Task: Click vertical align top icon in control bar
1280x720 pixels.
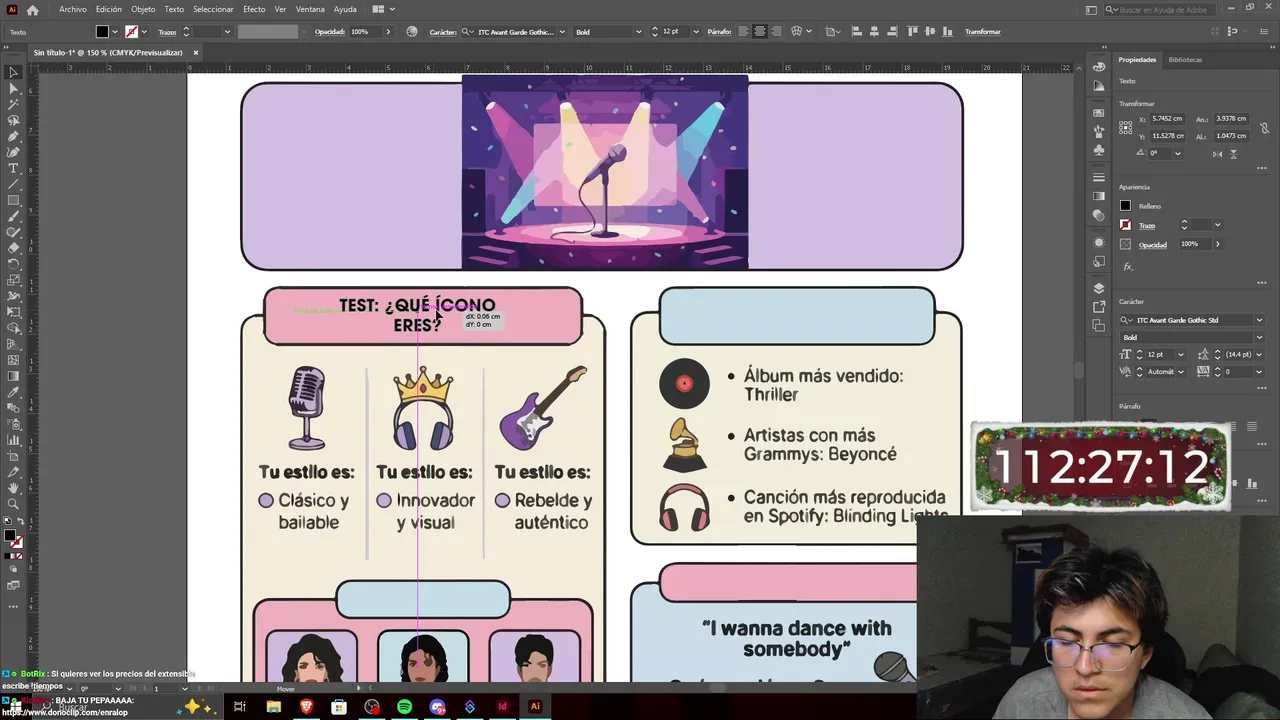Action: [912, 32]
